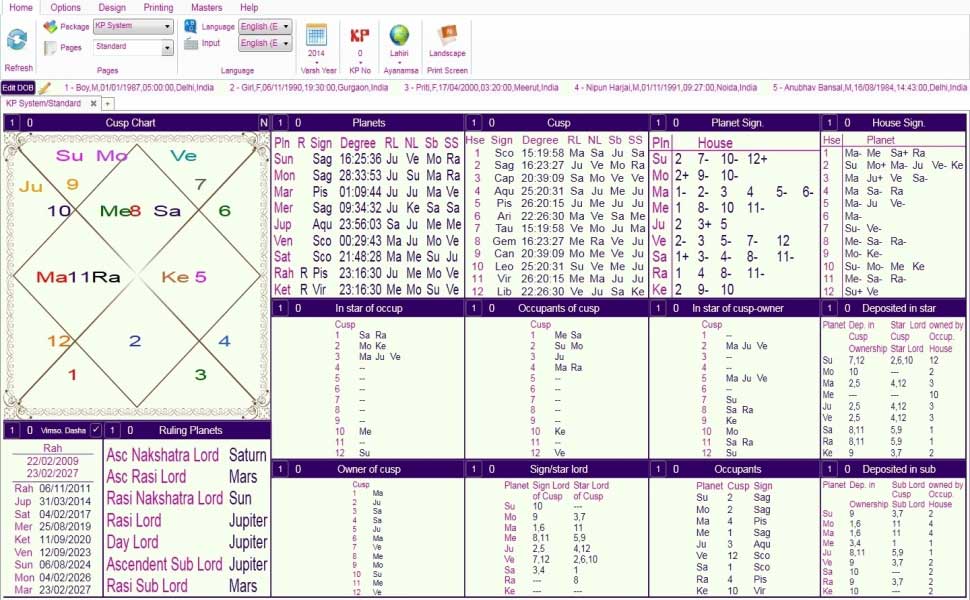Select record 3 - Priti, Meerut
The image size is (970, 600).
tap(481, 88)
